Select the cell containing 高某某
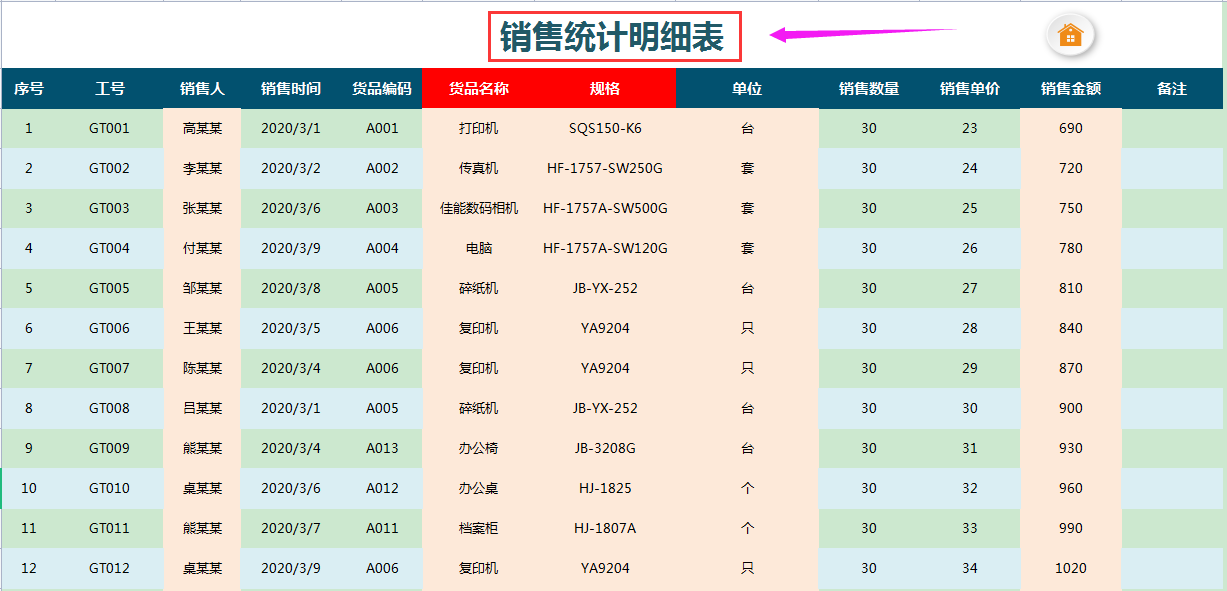Screen dimensions: 1227x591 pyautogui.click(x=202, y=128)
